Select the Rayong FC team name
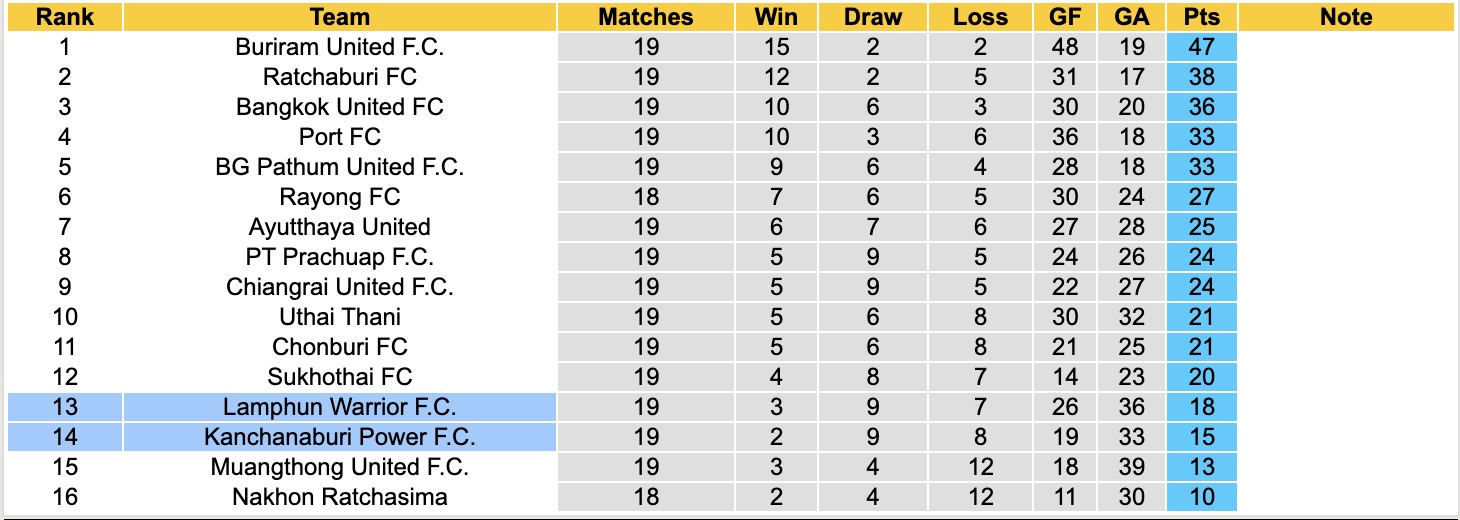Screen dimensions: 1460x520 point(340,197)
